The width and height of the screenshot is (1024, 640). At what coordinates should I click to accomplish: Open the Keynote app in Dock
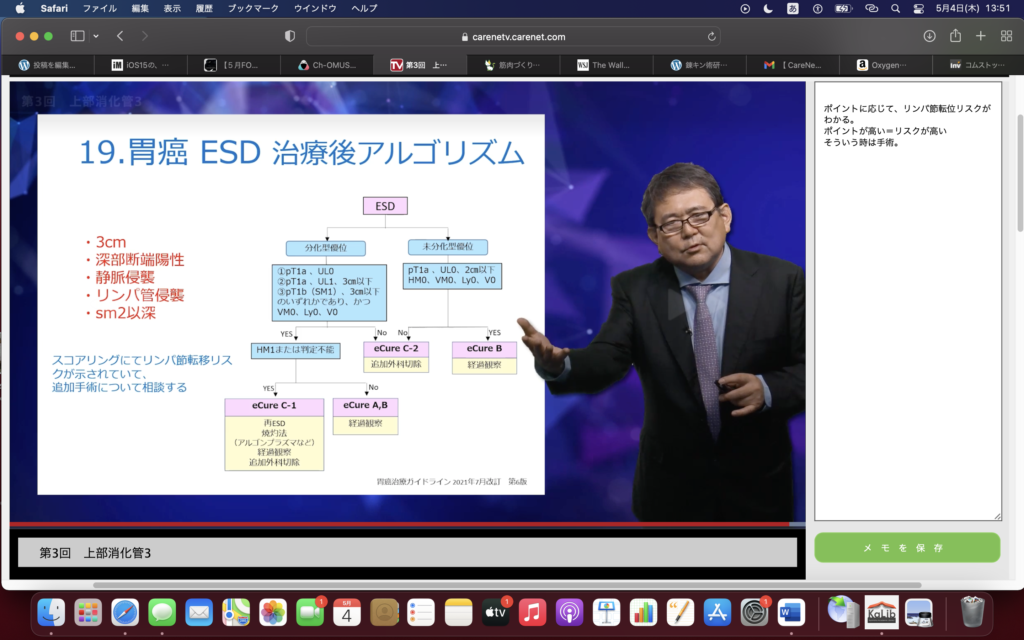point(607,611)
